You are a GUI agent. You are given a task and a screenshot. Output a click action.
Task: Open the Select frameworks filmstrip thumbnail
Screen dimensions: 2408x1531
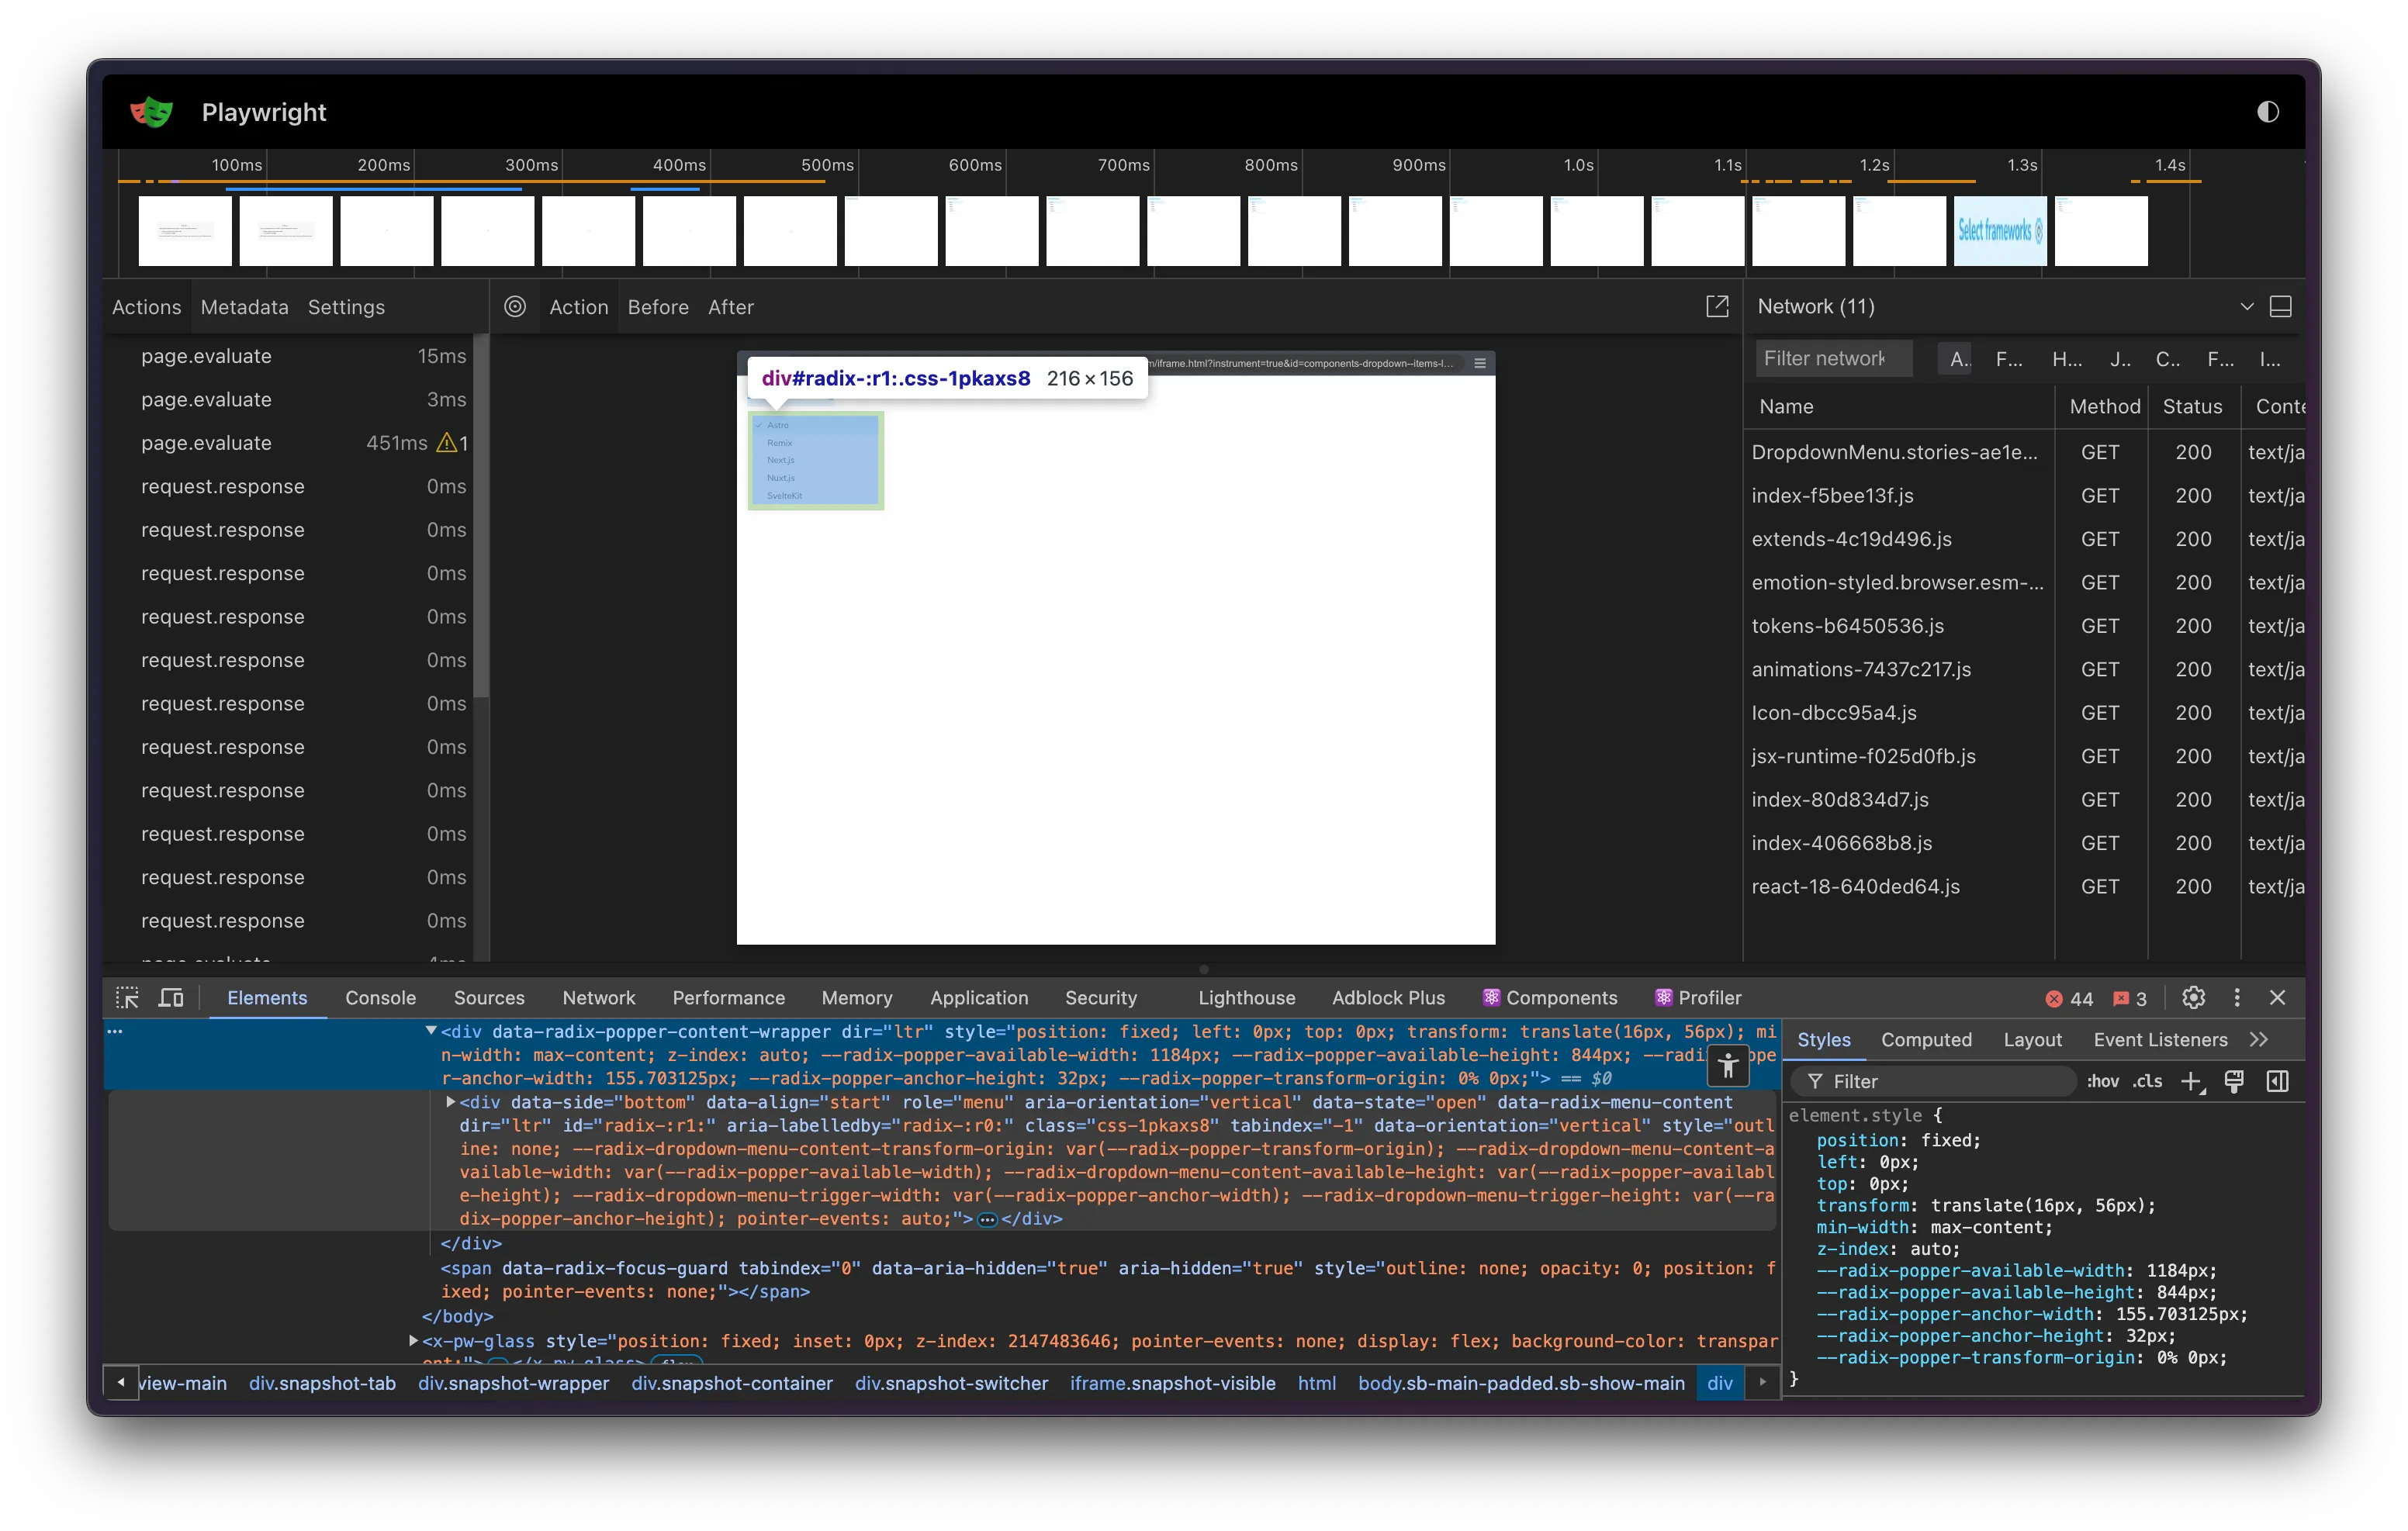click(x=2000, y=231)
